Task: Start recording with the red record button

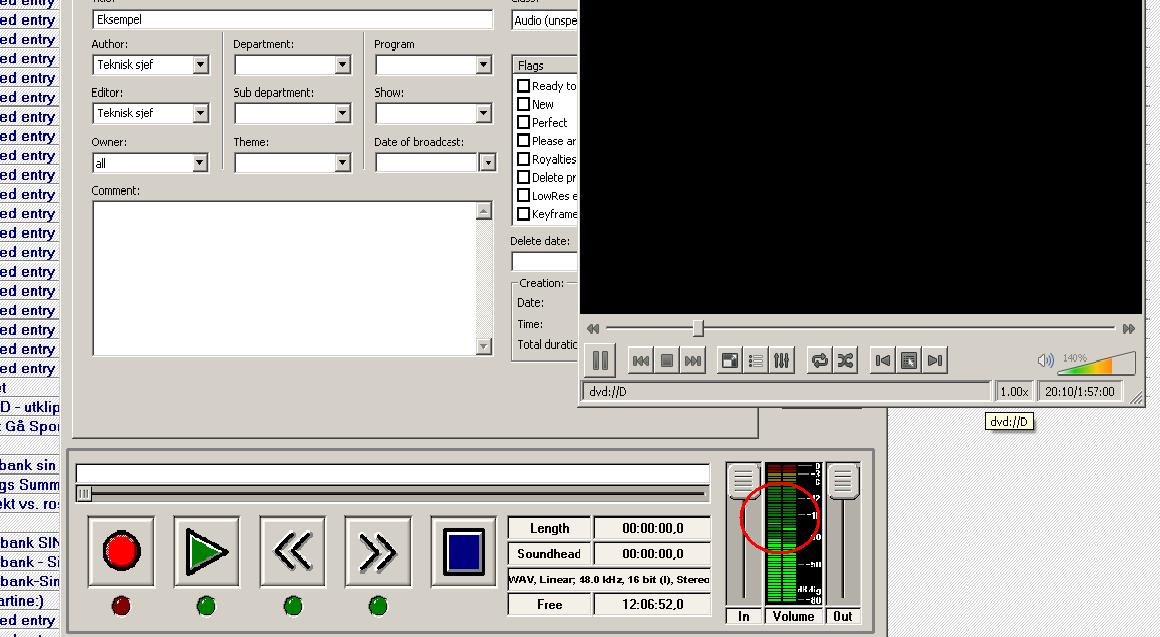Action: pos(121,551)
